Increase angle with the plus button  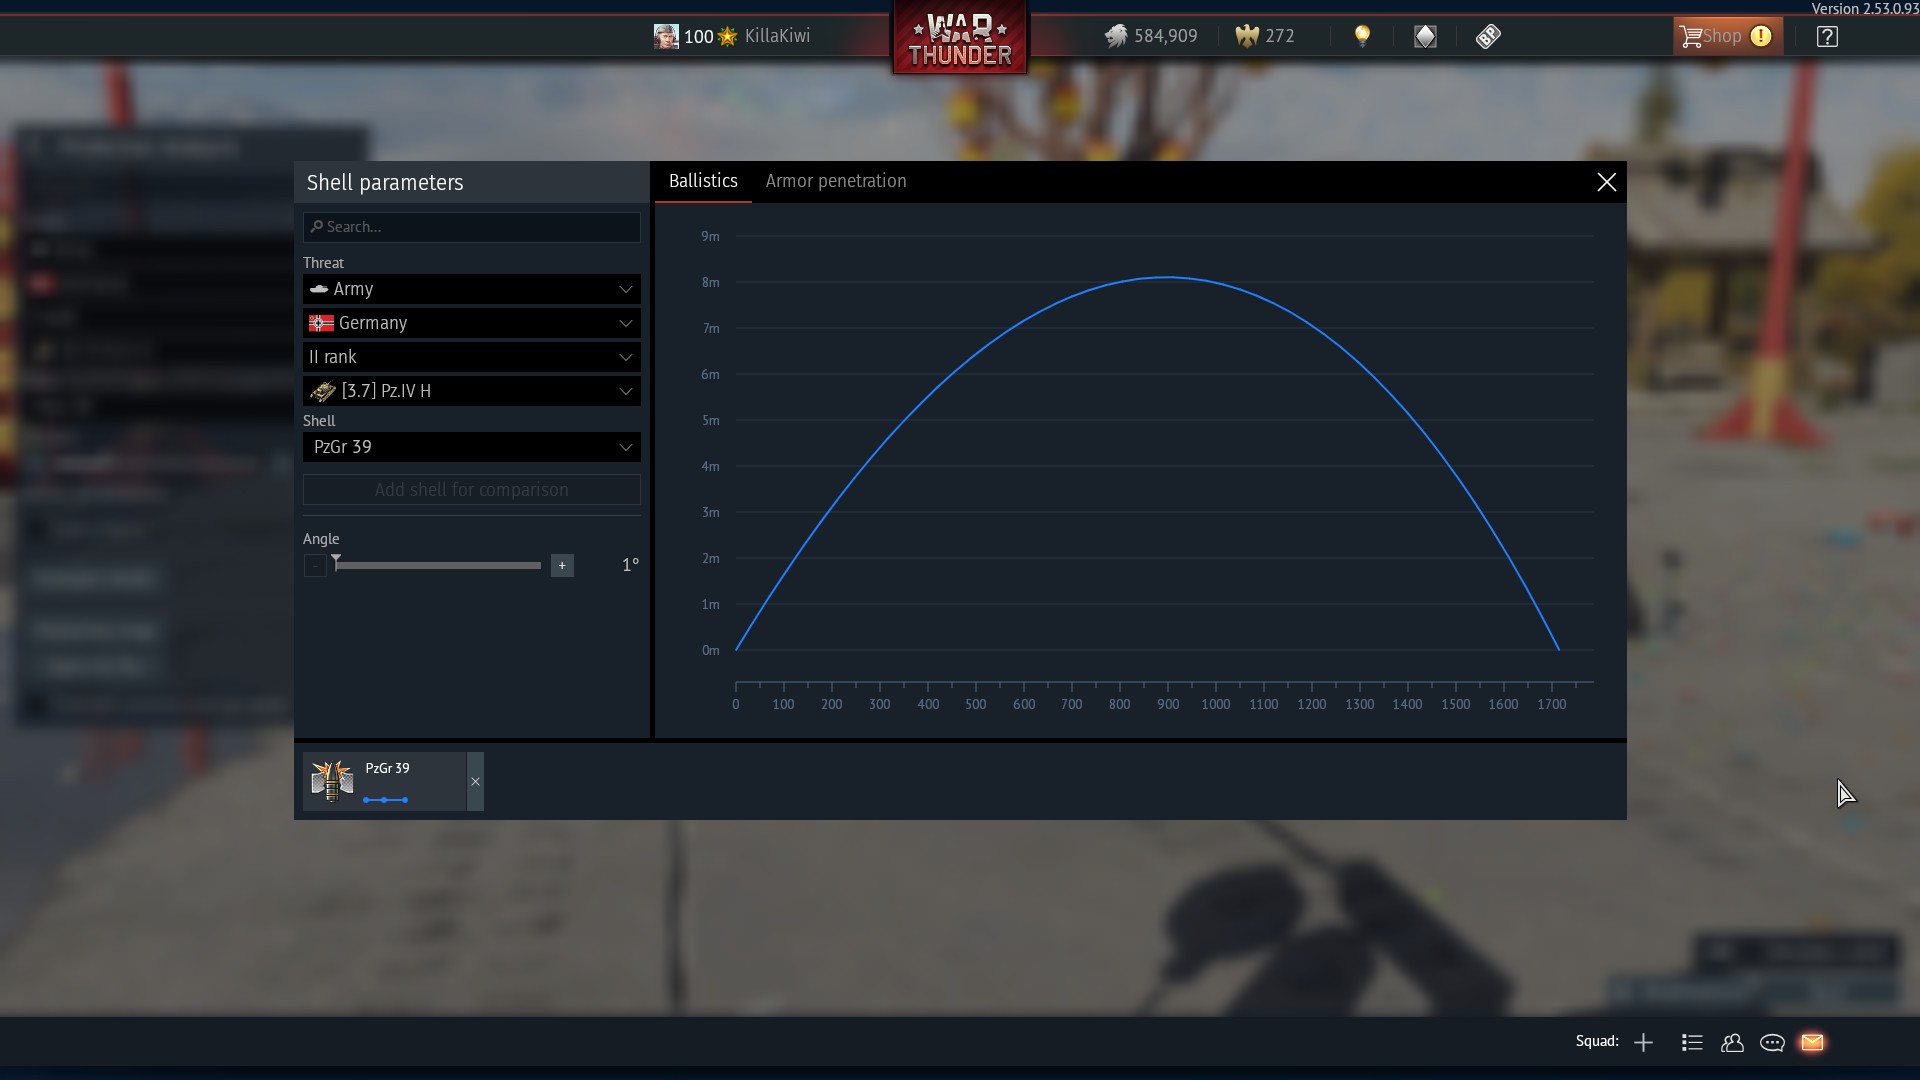562,565
